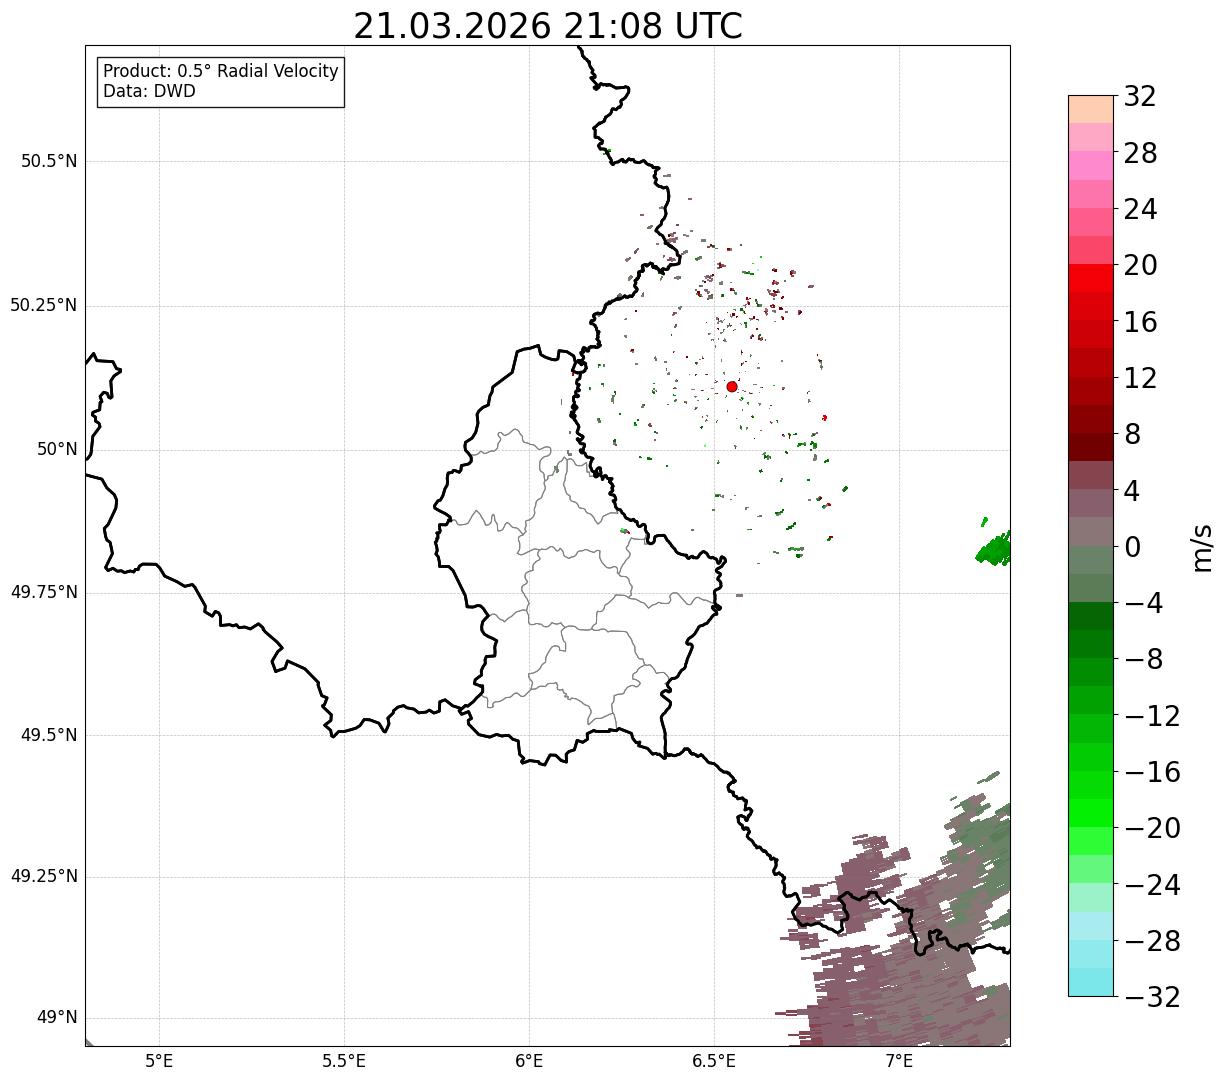Click the colorbar value 24
The width and height of the screenshot is (1225, 1081).
tap(1140, 209)
